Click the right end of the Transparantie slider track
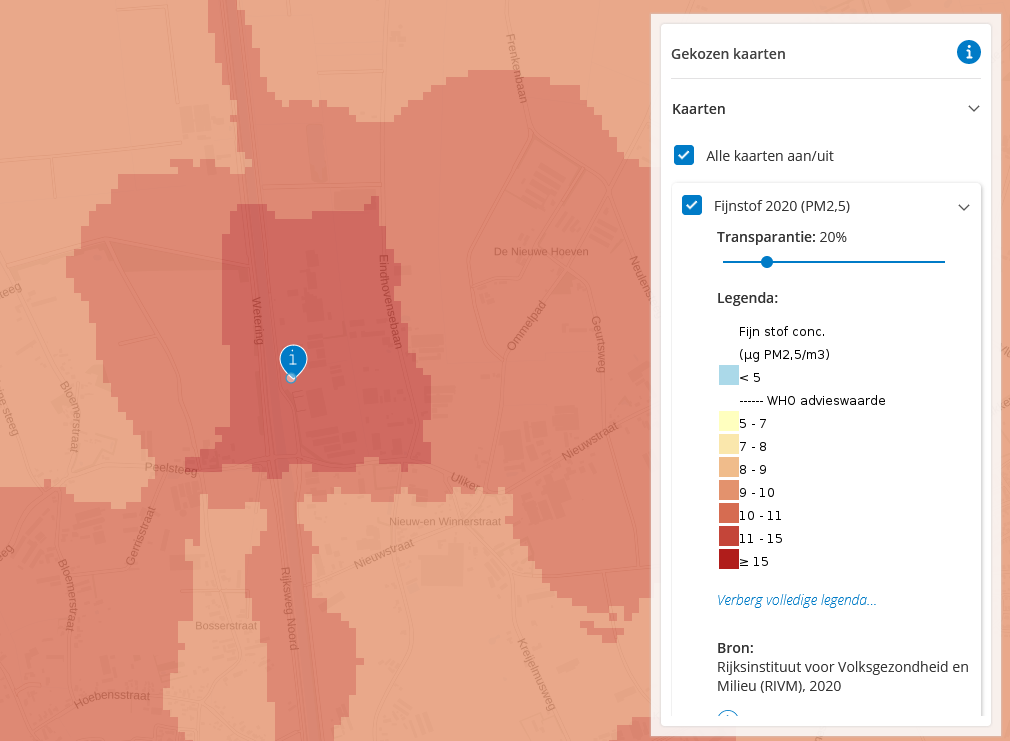 coord(942,262)
